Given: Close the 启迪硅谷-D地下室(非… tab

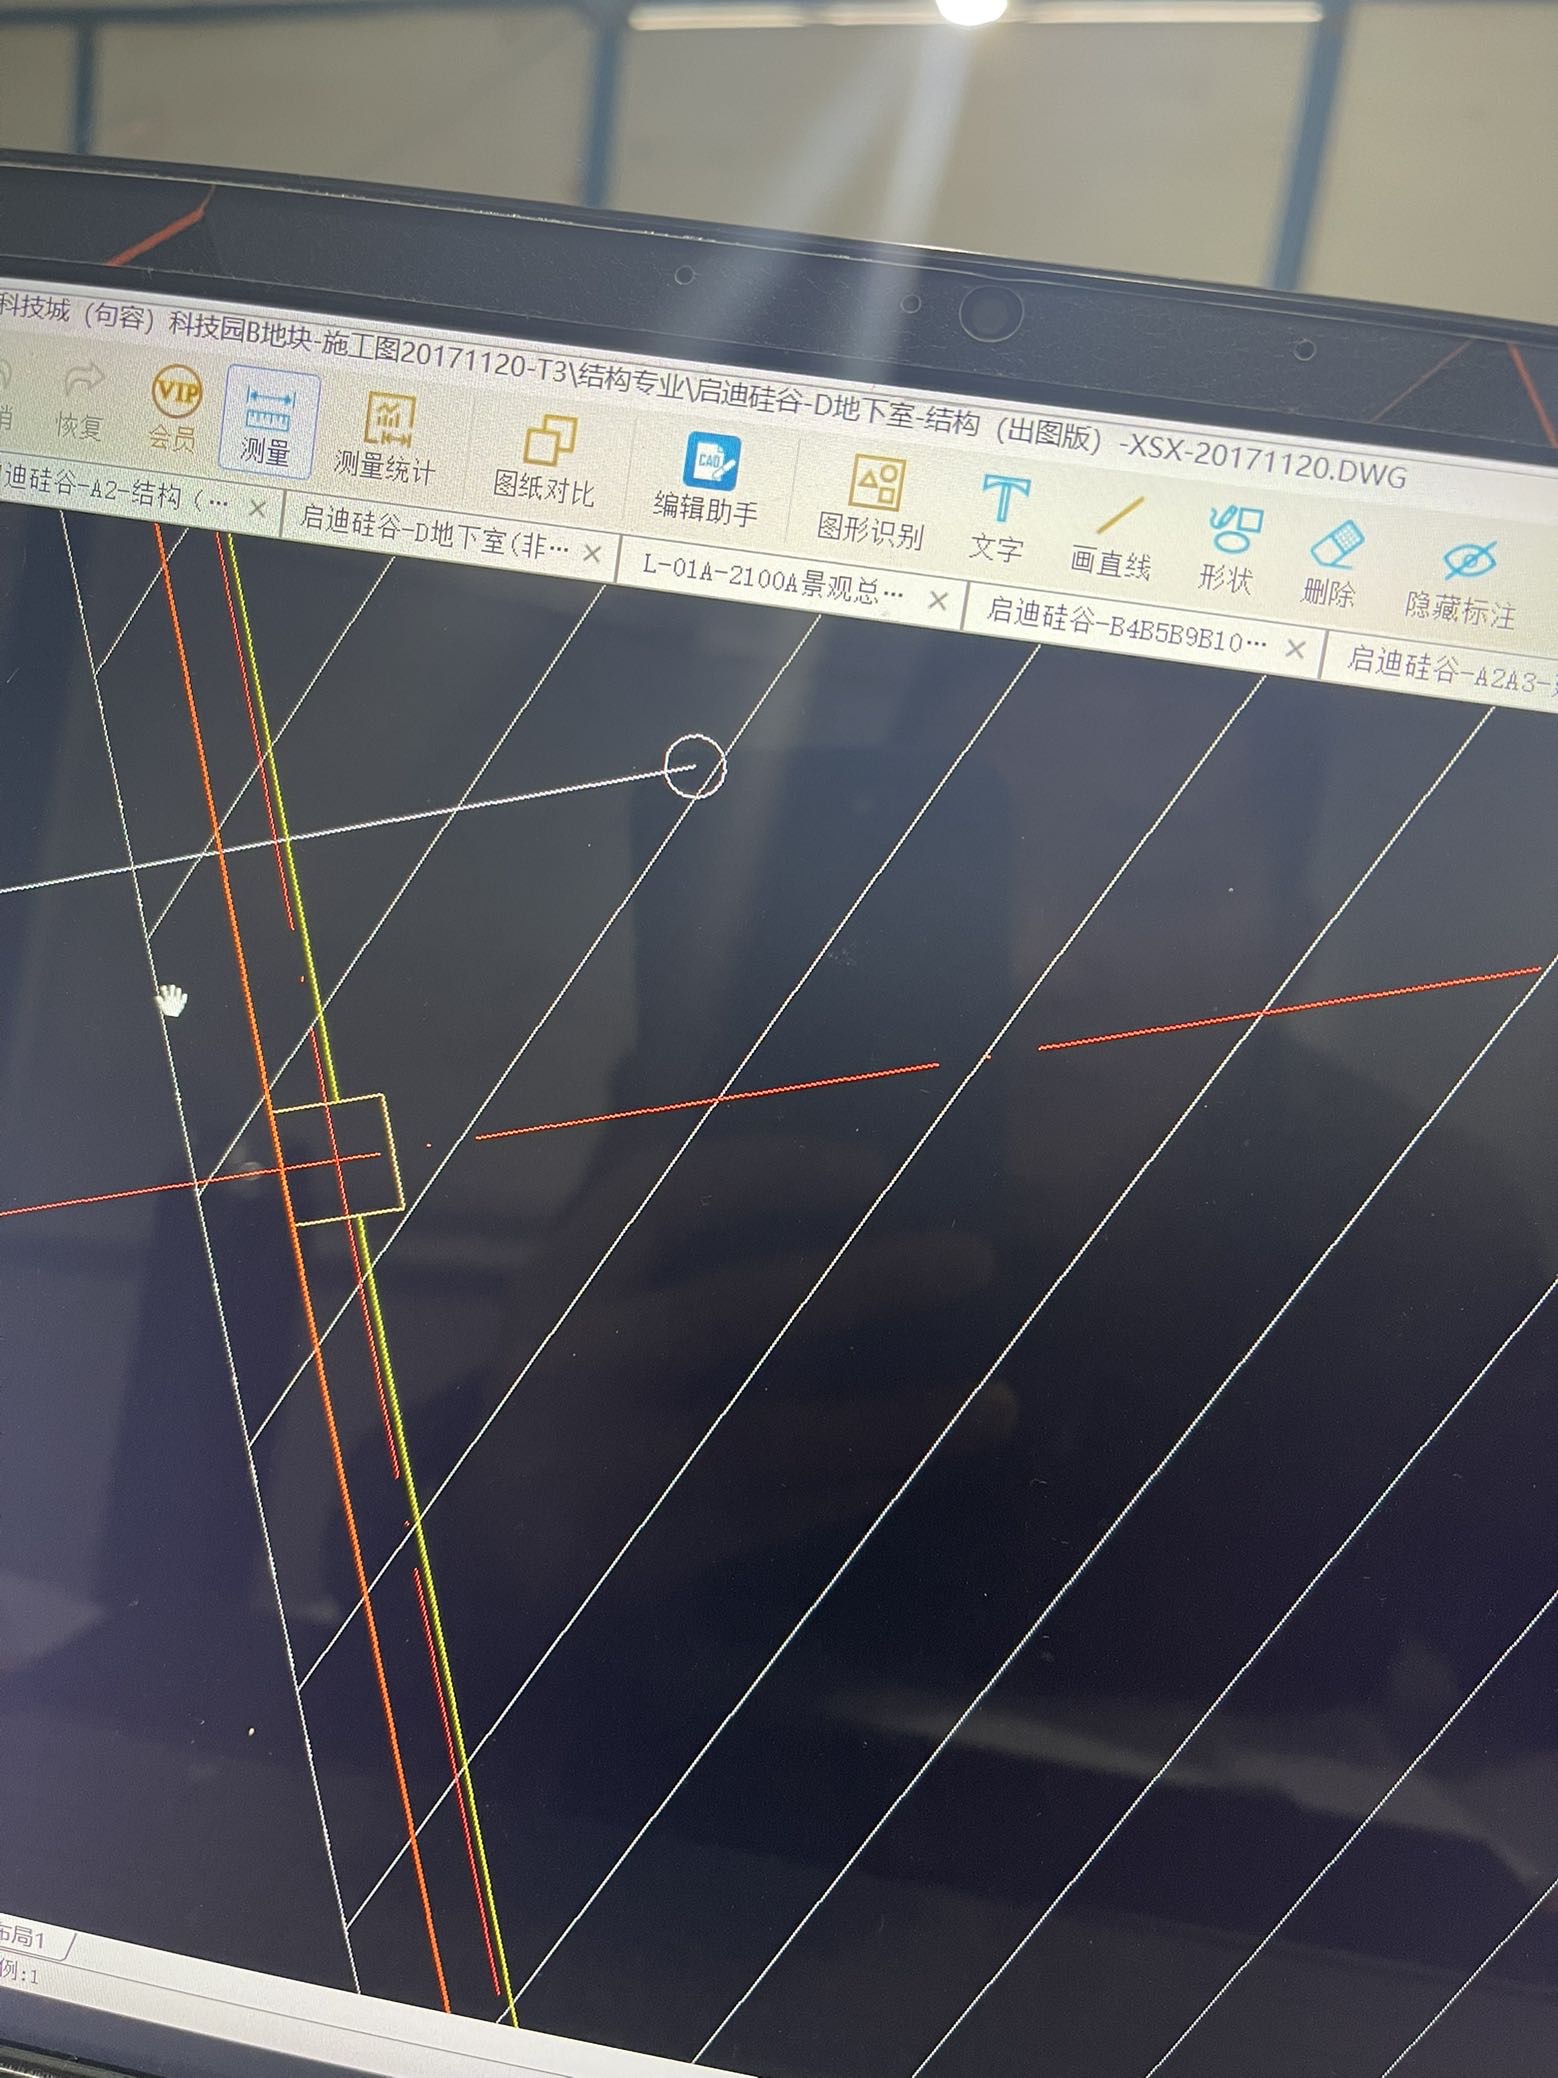Looking at the screenshot, I should tap(592, 553).
